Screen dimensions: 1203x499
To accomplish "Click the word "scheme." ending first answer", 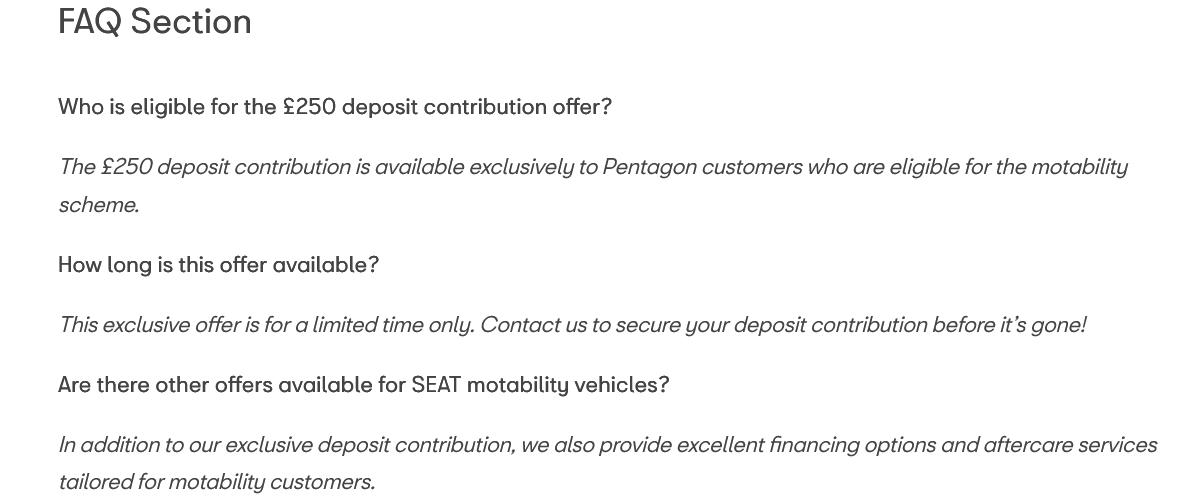I will pyautogui.click(x=98, y=205).
